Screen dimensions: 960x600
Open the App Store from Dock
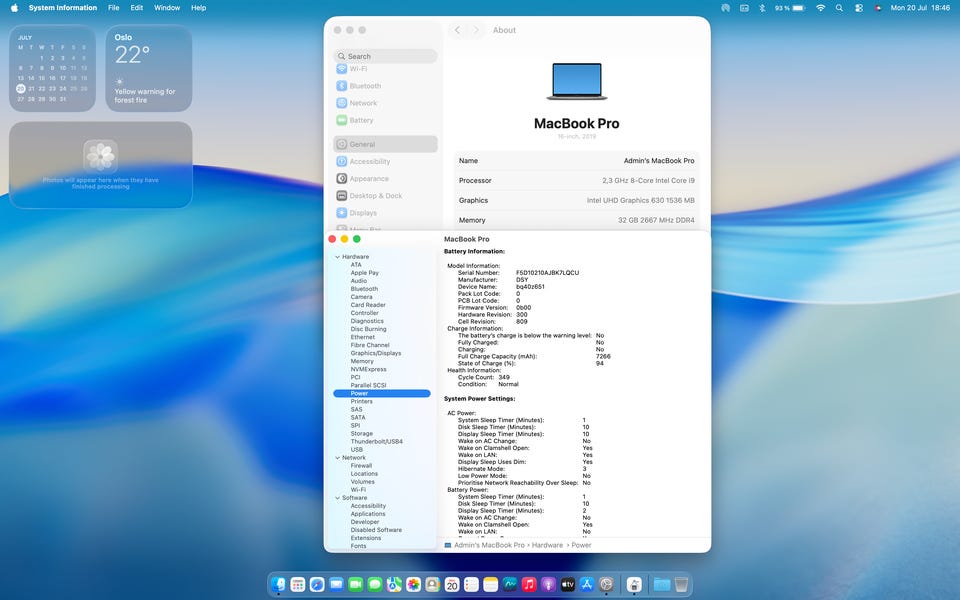(x=587, y=585)
